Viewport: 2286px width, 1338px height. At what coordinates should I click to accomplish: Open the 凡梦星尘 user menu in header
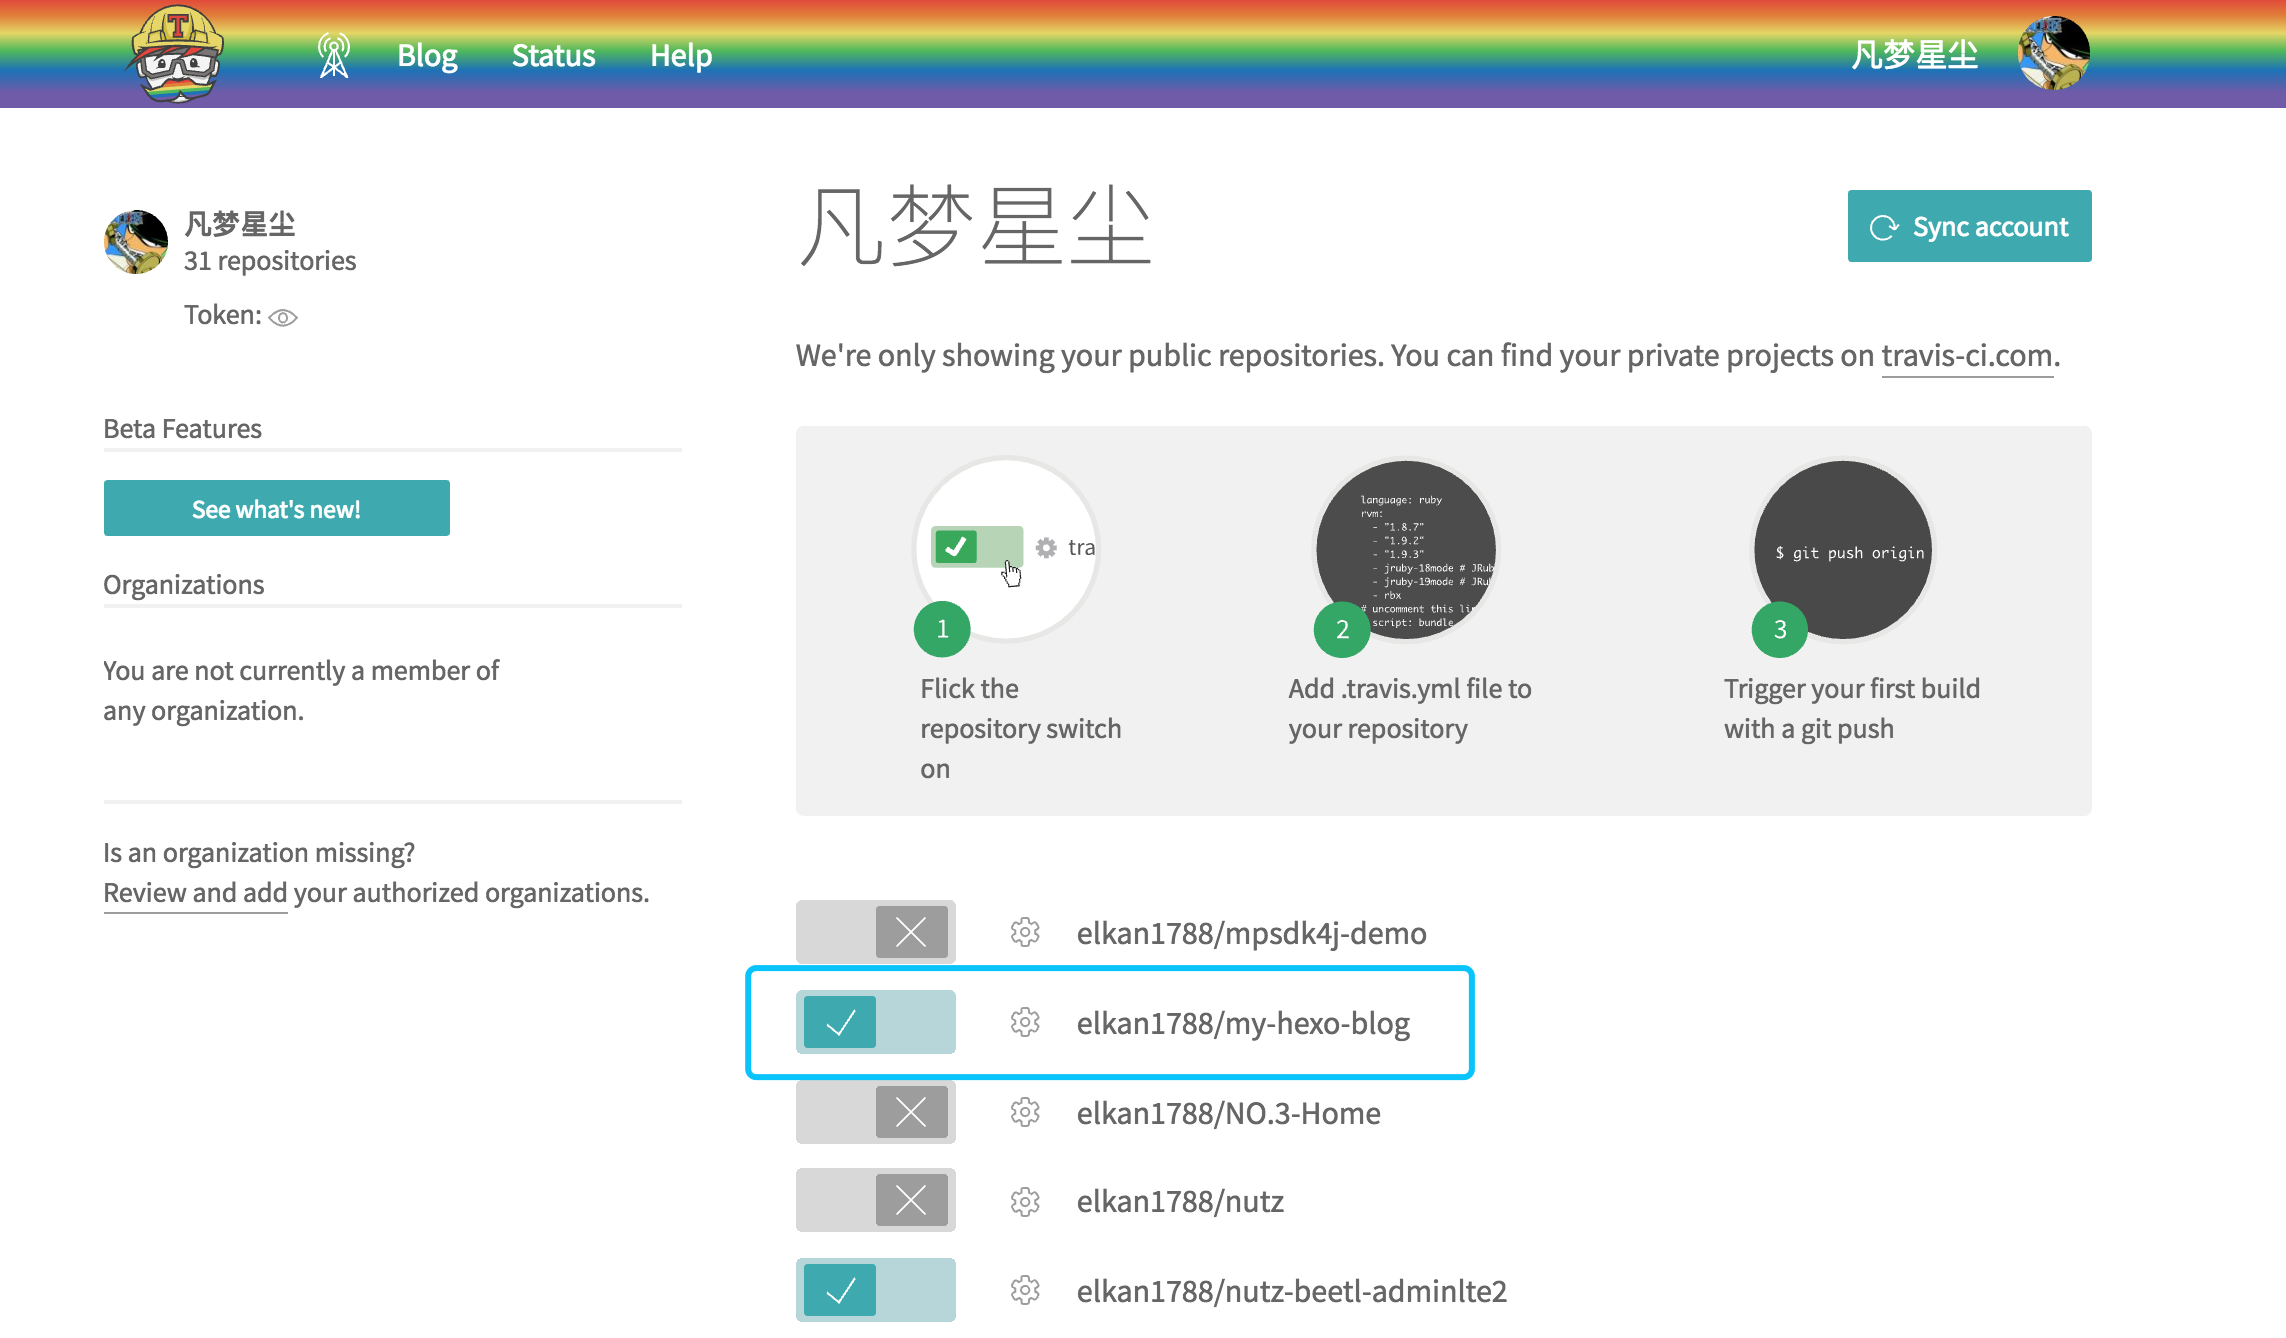tap(1914, 55)
